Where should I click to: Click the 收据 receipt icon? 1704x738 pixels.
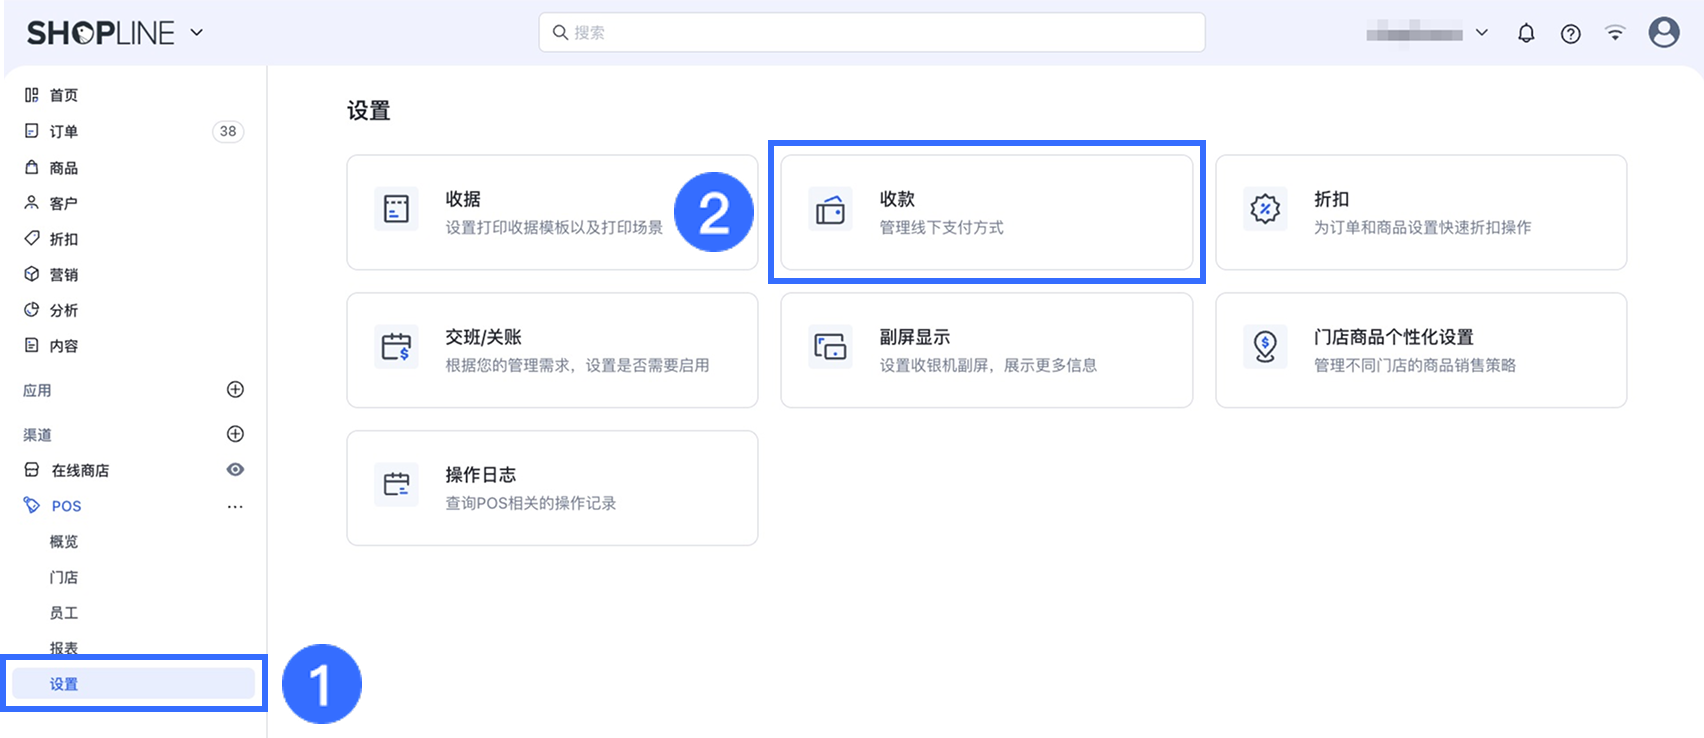pyautogui.click(x=397, y=209)
